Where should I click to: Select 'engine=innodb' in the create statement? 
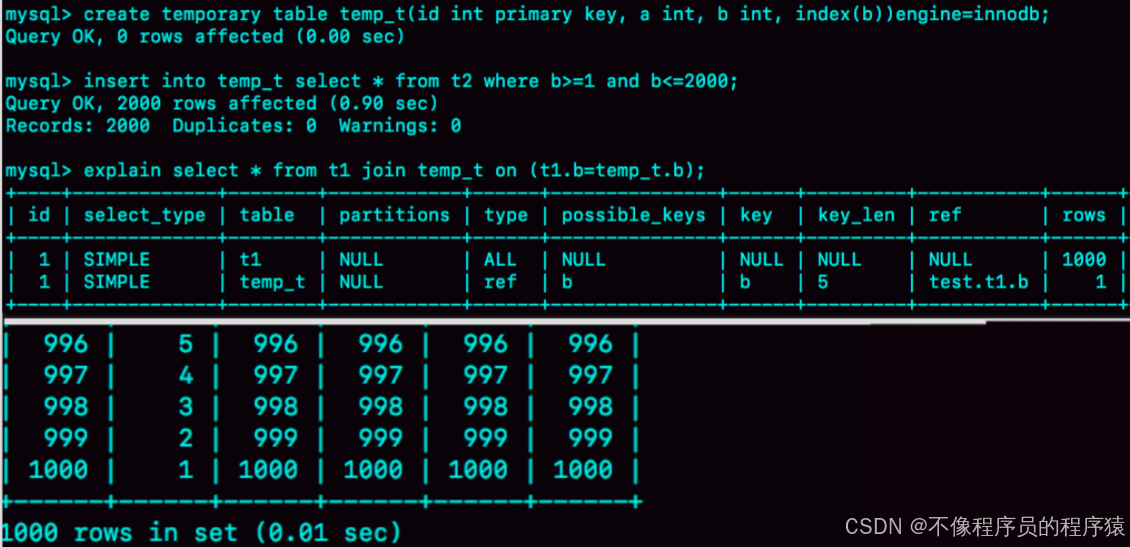(972, 14)
